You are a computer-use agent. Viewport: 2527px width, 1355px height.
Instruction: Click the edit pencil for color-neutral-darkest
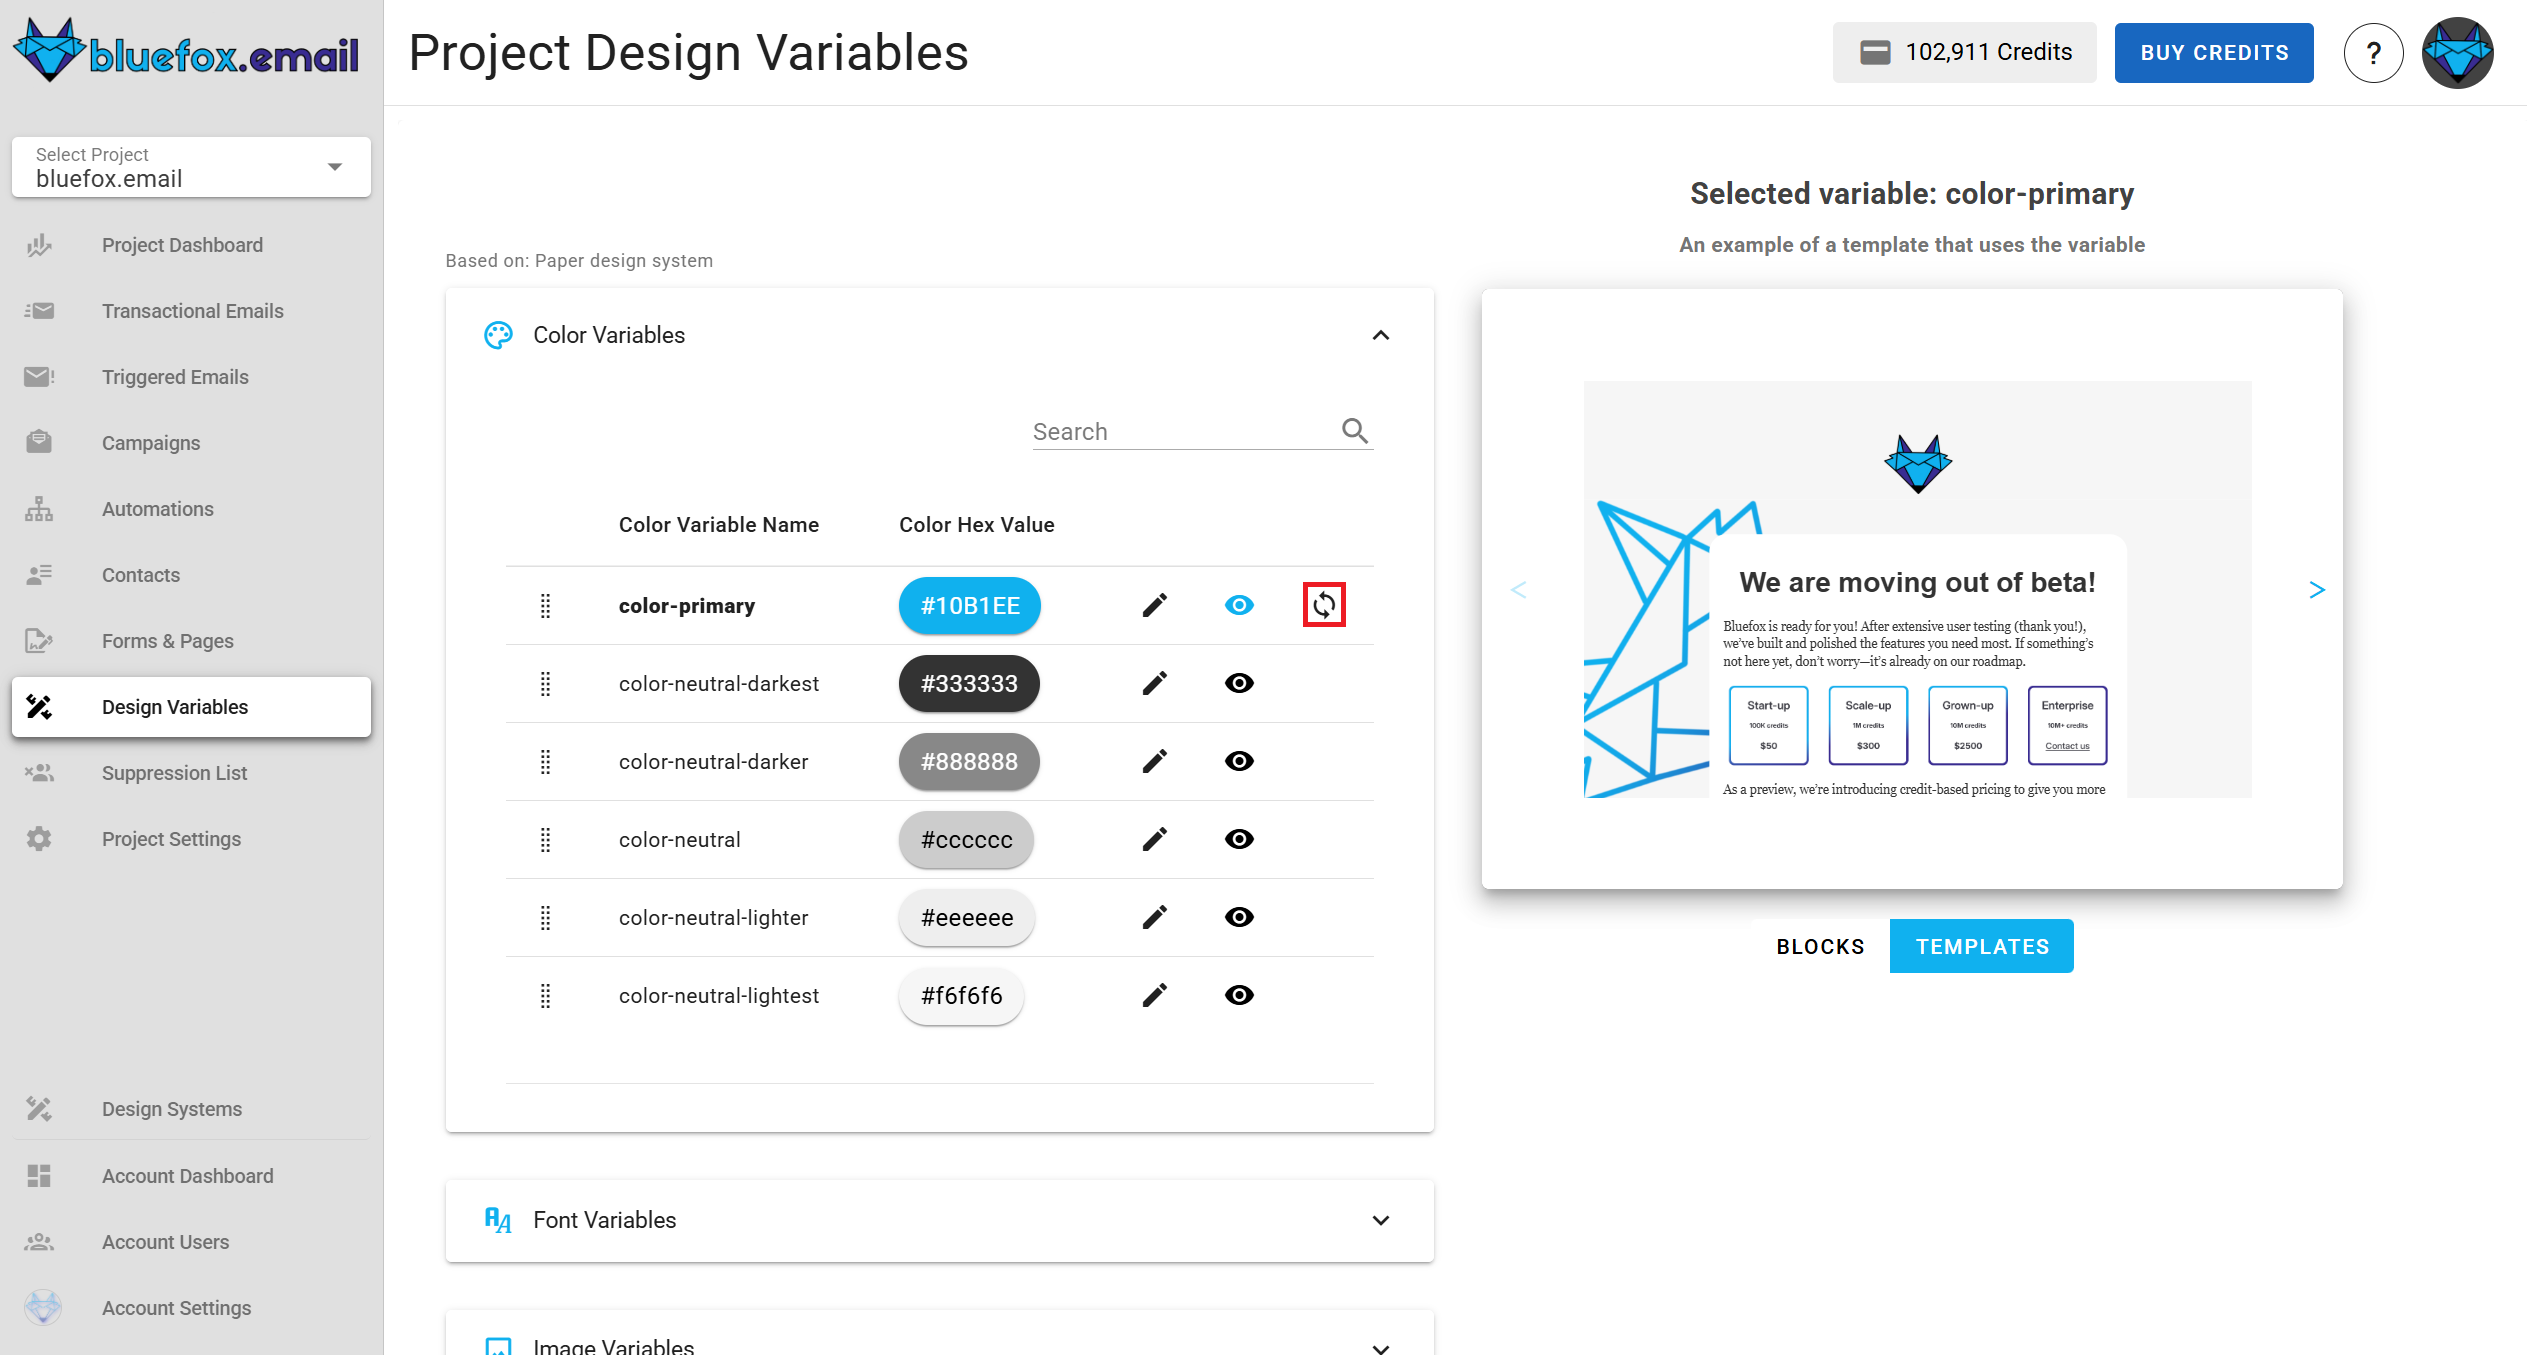pos(1155,683)
